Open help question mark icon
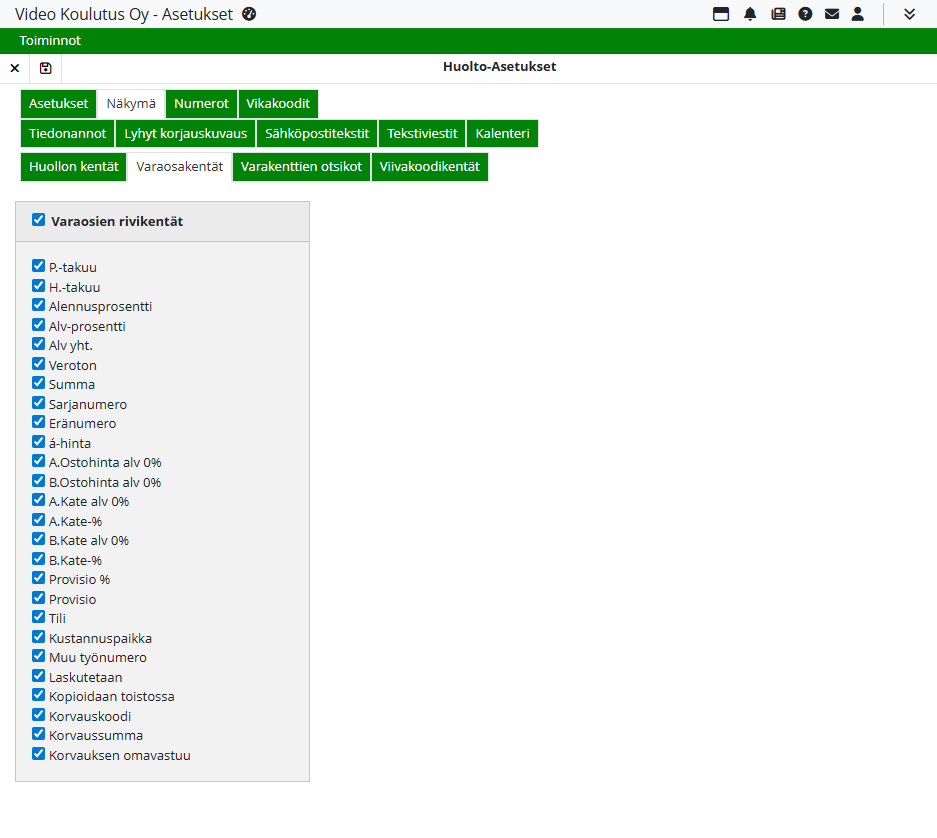This screenshot has height=838, width=937. [x=805, y=14]
